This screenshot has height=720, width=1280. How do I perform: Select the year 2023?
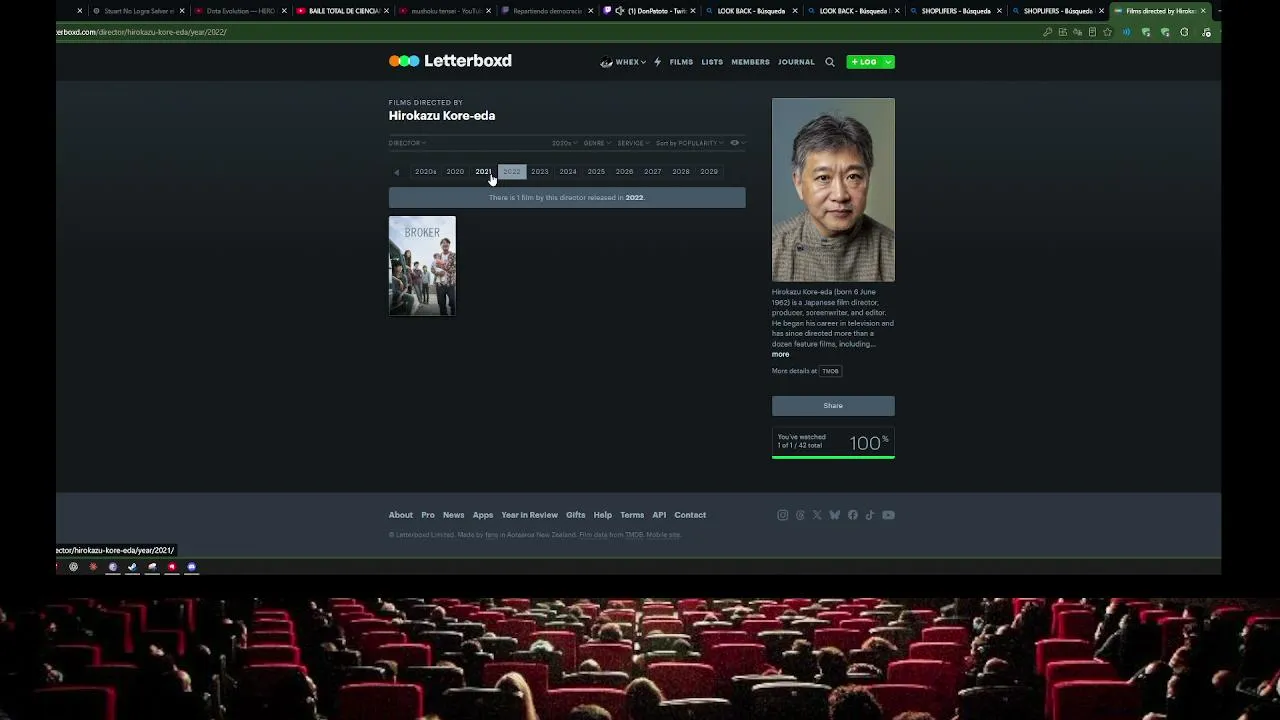540,172
